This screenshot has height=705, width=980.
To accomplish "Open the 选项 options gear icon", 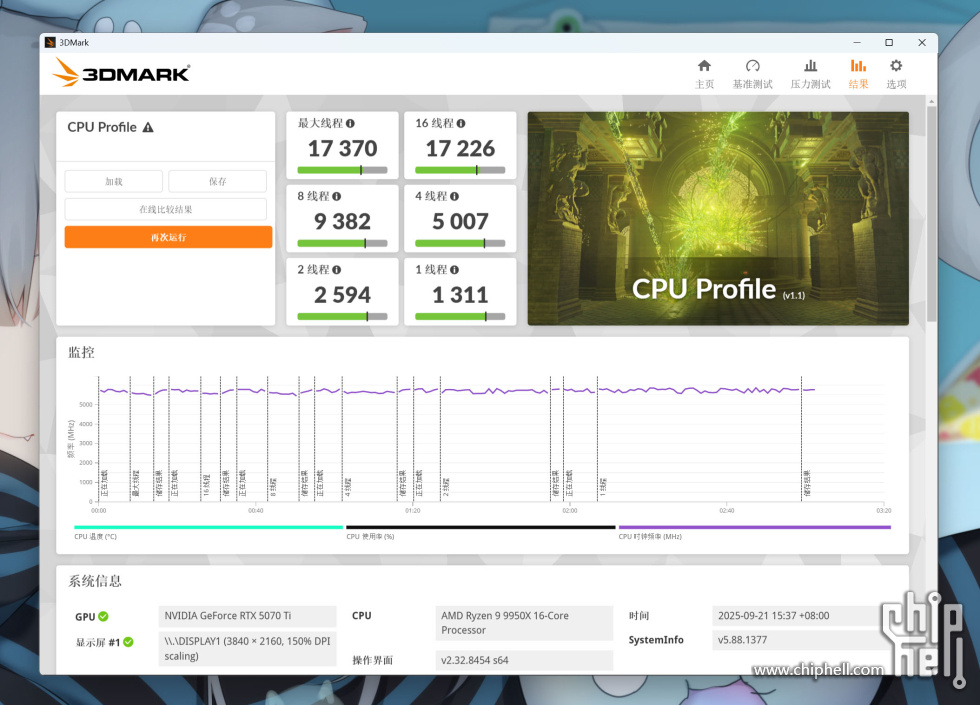I will point(896,66).
